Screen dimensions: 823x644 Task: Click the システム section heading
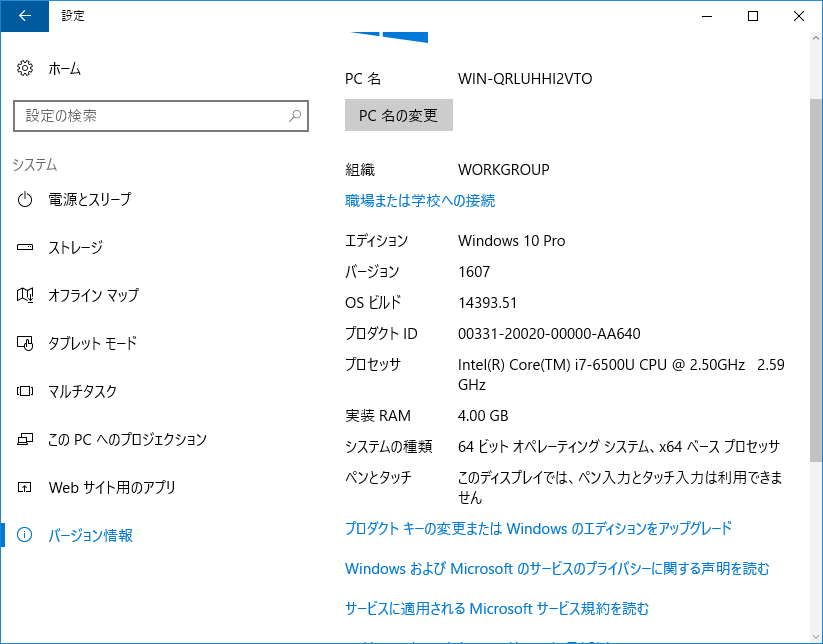coord(35,165)
